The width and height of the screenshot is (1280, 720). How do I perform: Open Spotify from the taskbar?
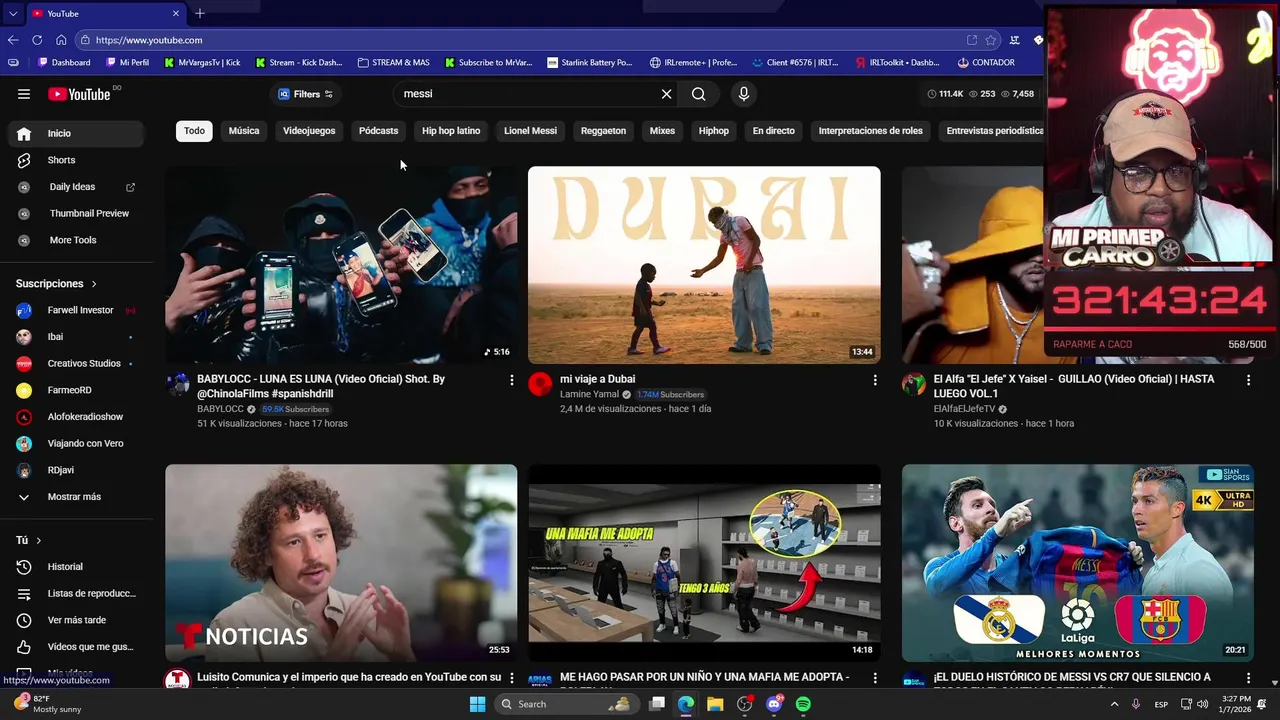(803, 704)
